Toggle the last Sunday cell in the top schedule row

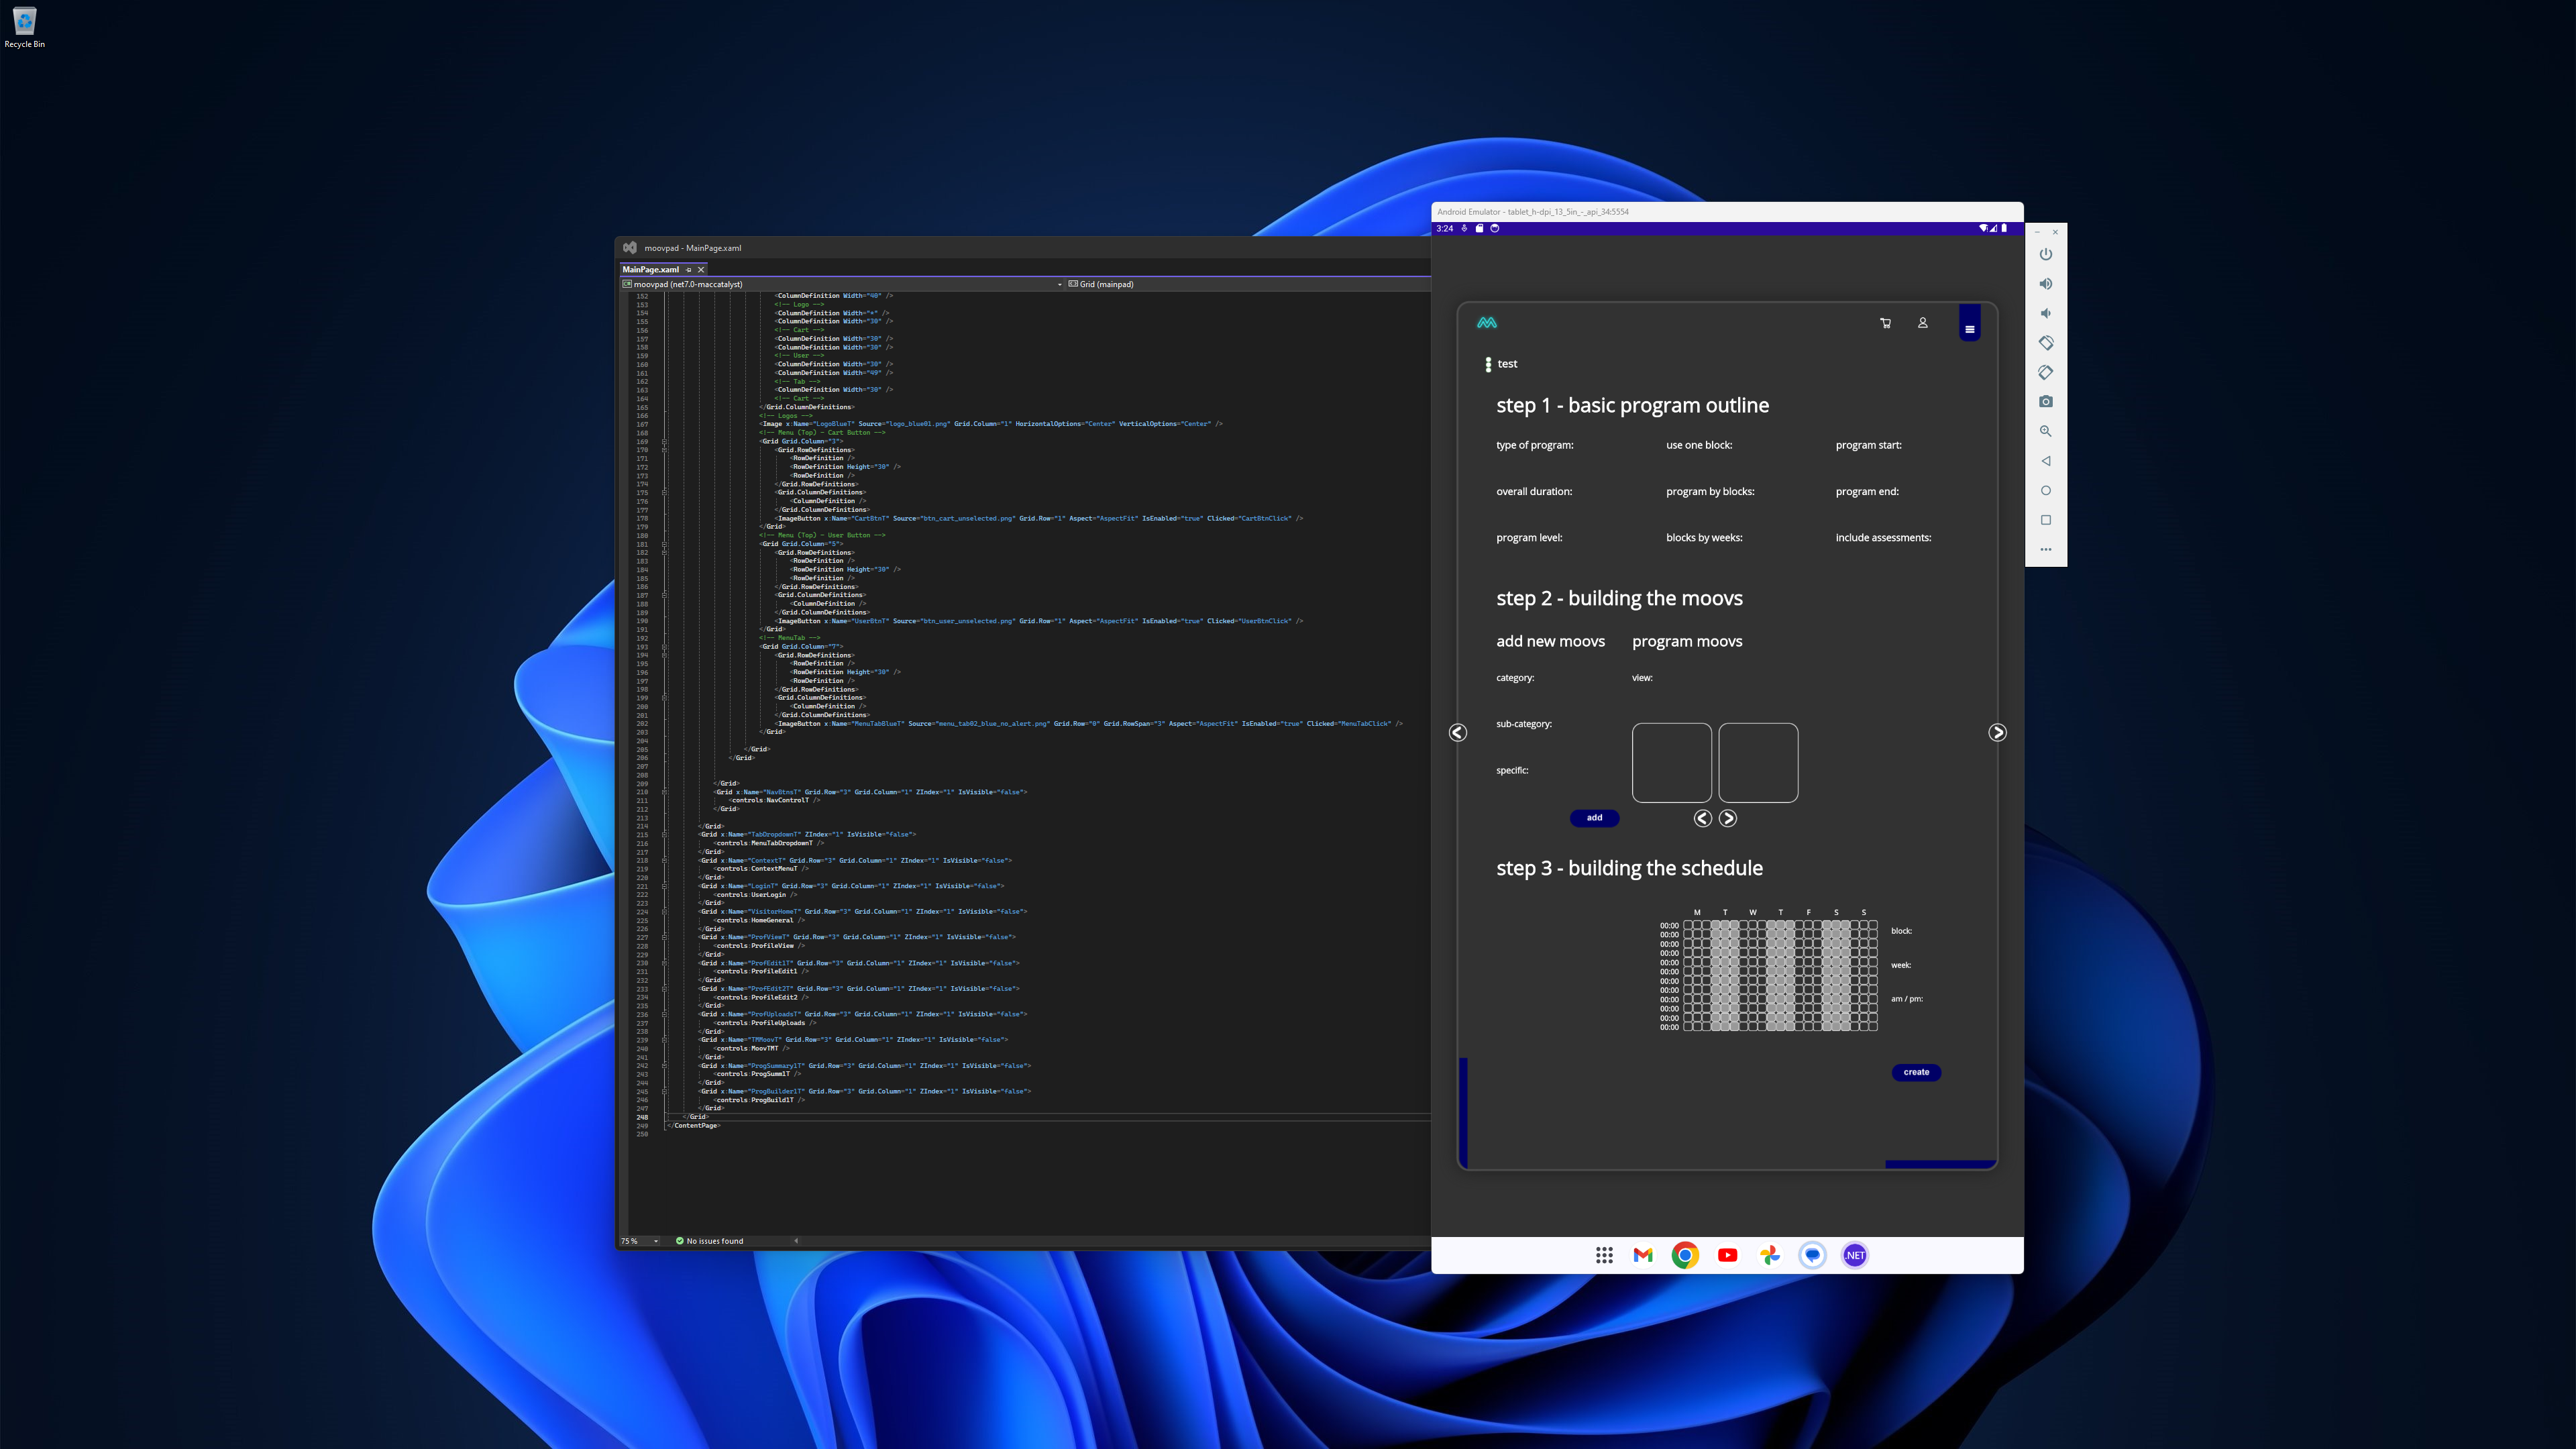tap(1873, 926)
